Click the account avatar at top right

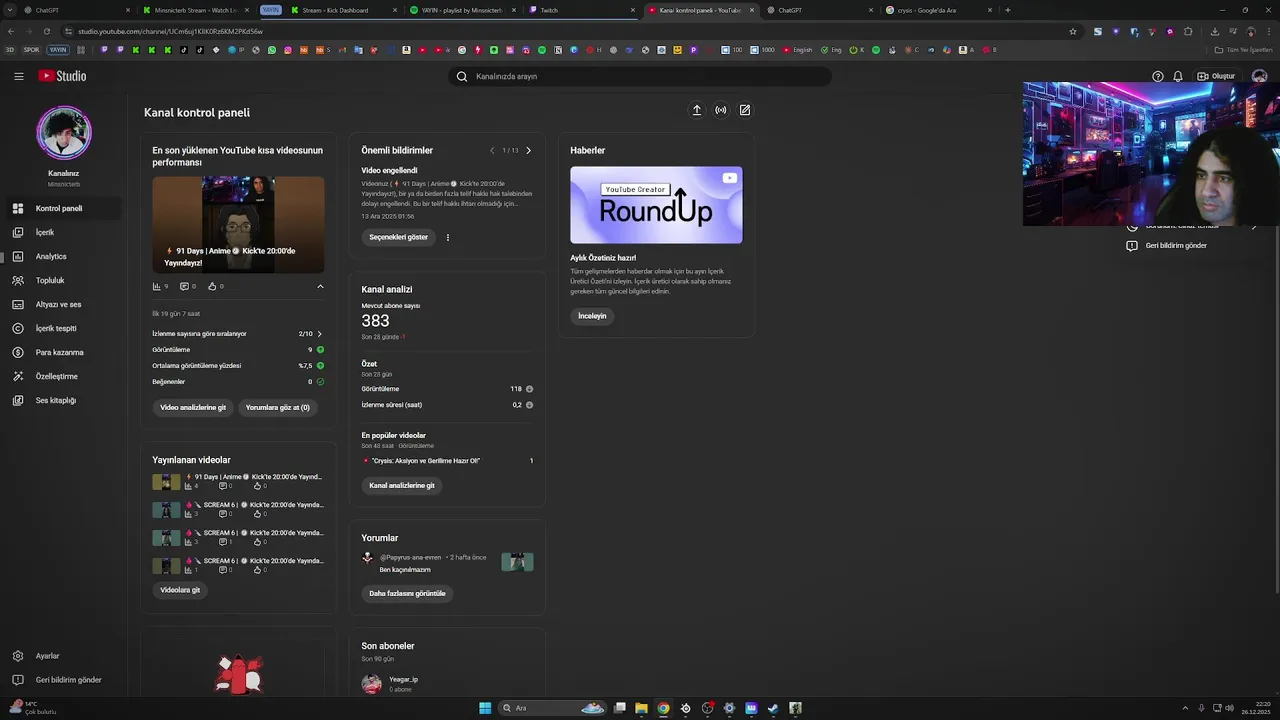[1260, 76]
